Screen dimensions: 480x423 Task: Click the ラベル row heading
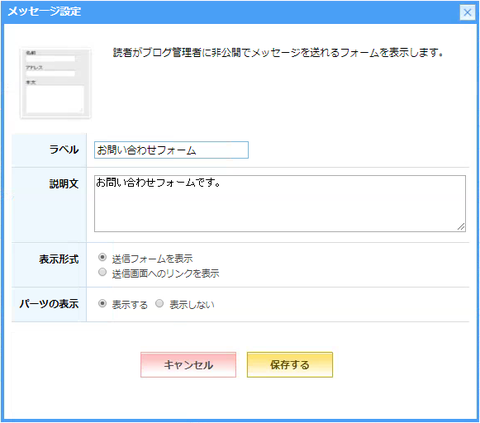click(64, 150)
